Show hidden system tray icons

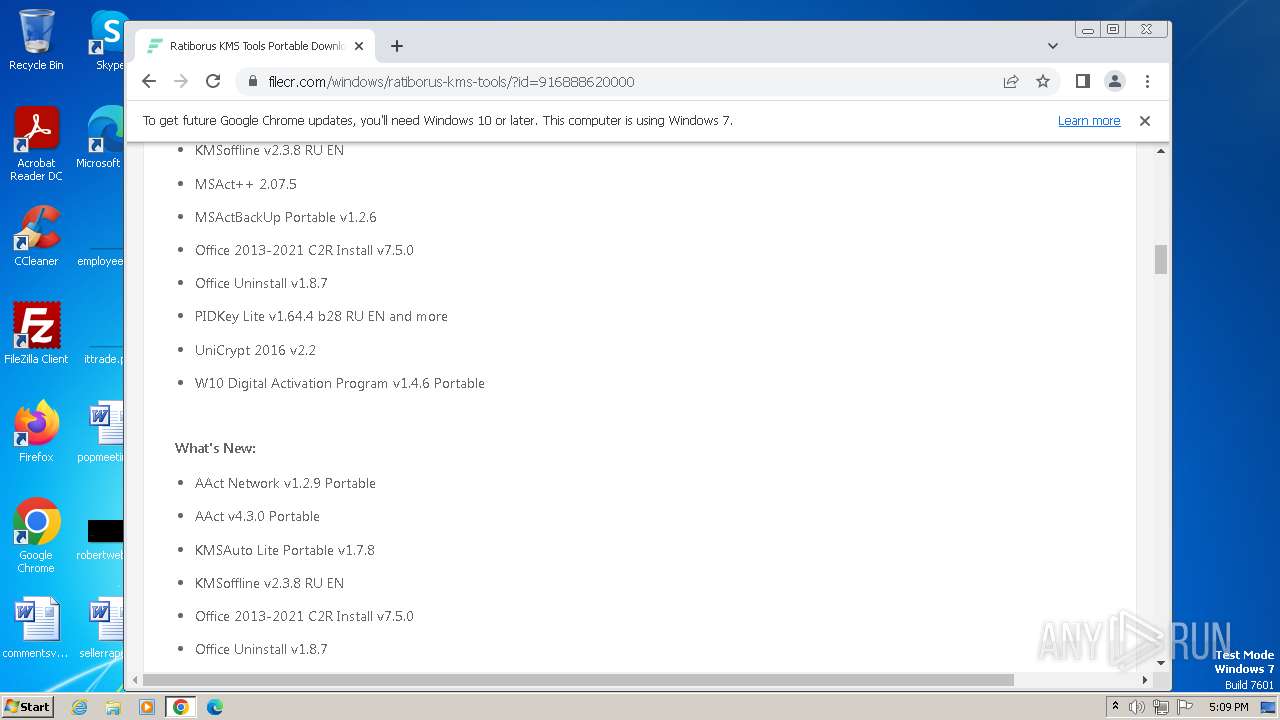coord(1116,707)
